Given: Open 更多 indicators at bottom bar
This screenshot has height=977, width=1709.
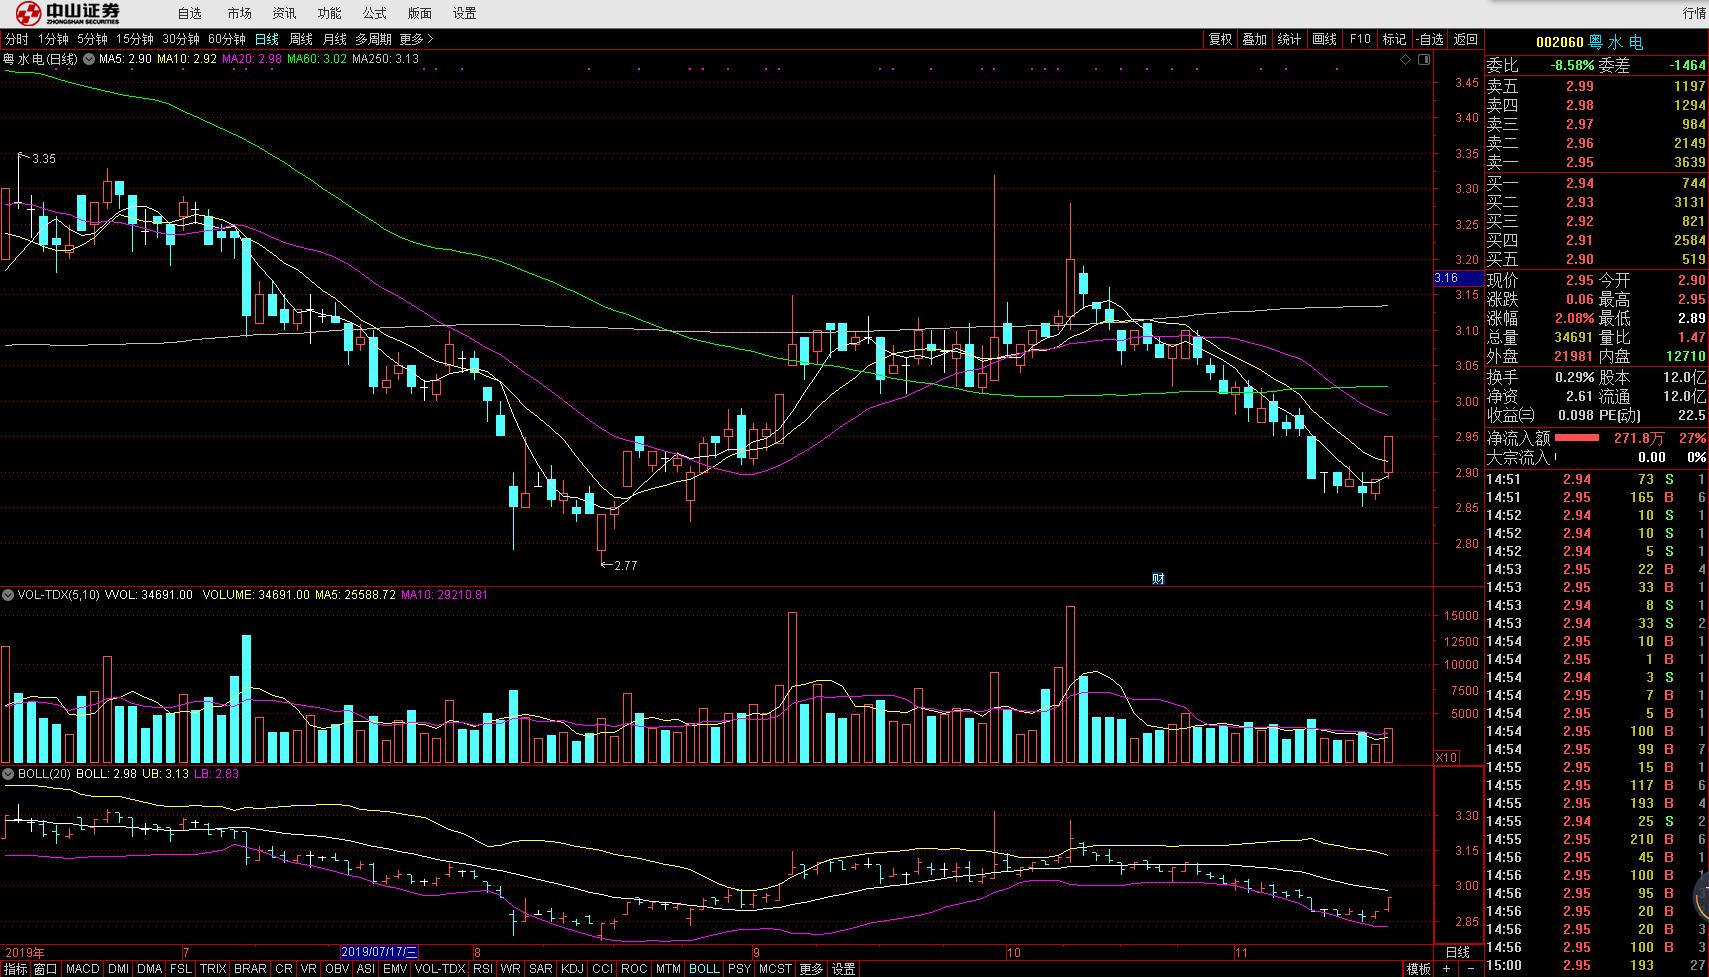Looking at the screenshot, I should point(811,969).
